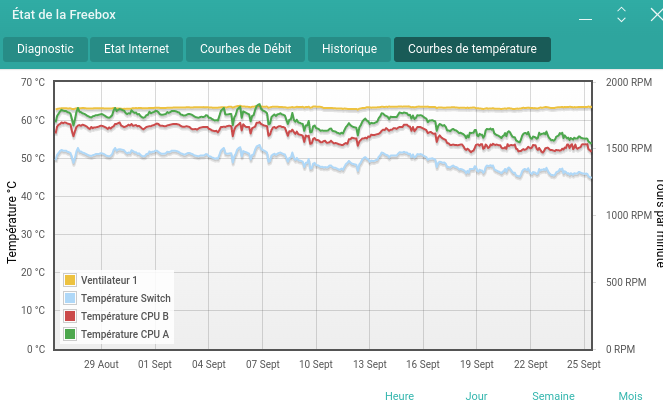Image resolution: width=663 pixels, height=416 pixels.
Task: Select the Courbes de Débit tab
Action: 245,49
